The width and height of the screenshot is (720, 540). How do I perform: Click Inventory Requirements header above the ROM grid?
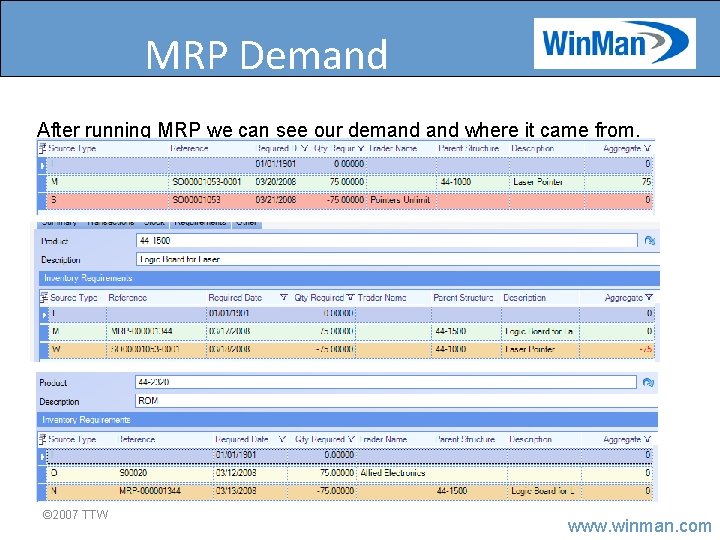(x=348, y=420)
